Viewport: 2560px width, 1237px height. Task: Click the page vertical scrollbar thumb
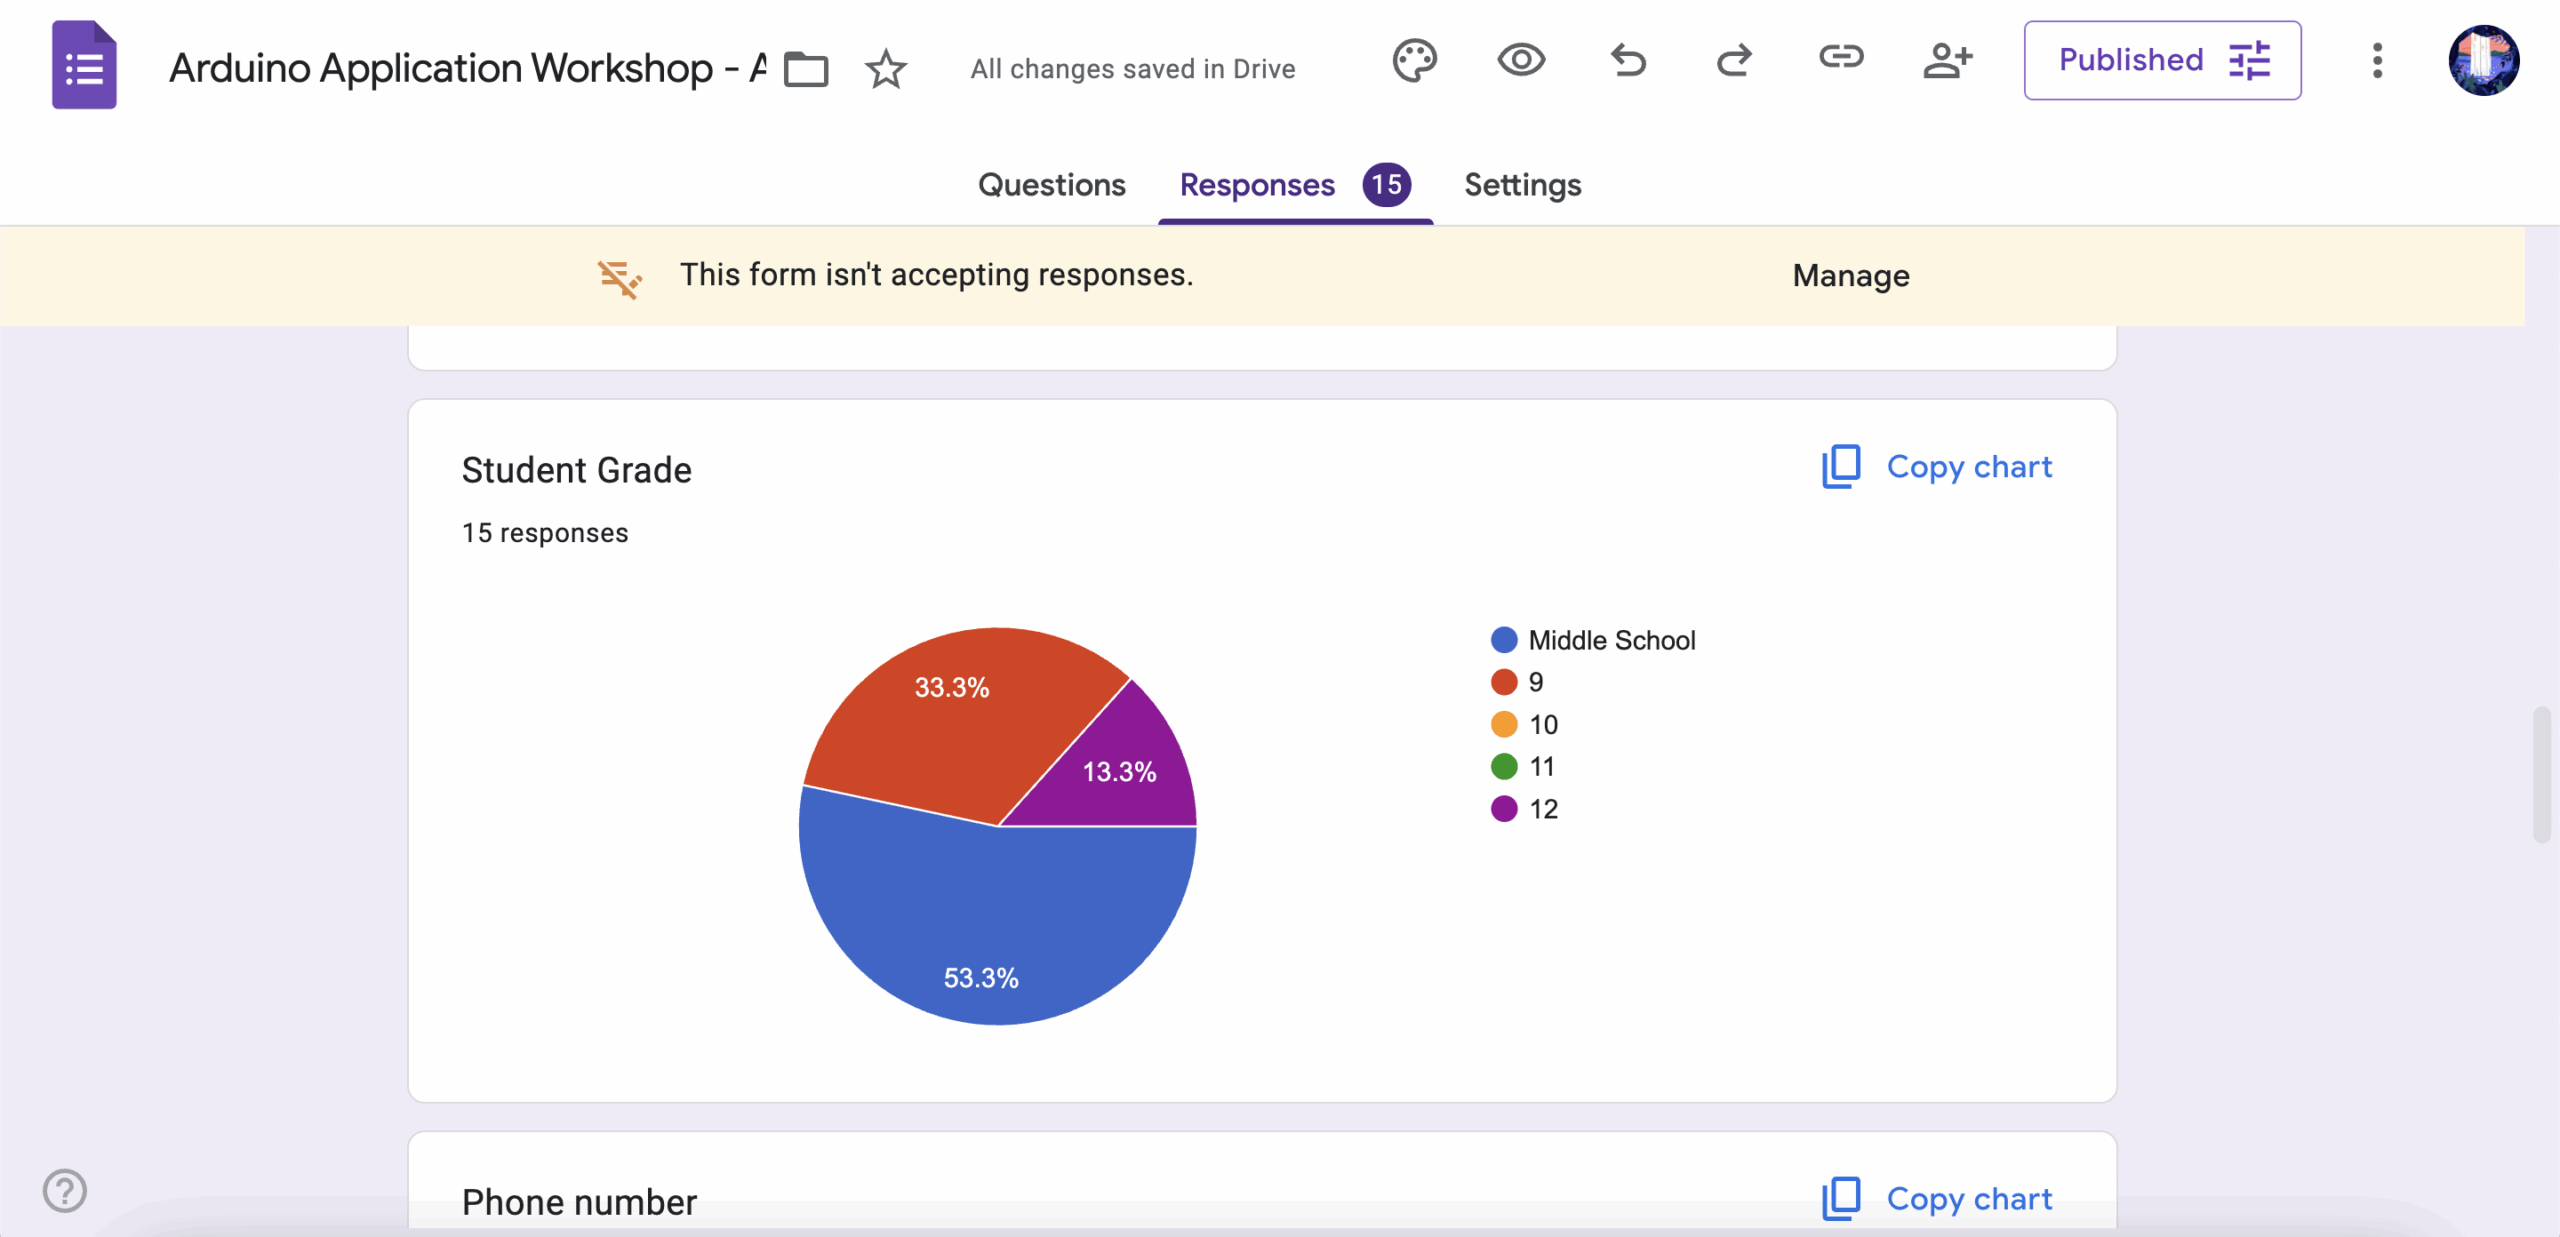tap(2540, 775)
